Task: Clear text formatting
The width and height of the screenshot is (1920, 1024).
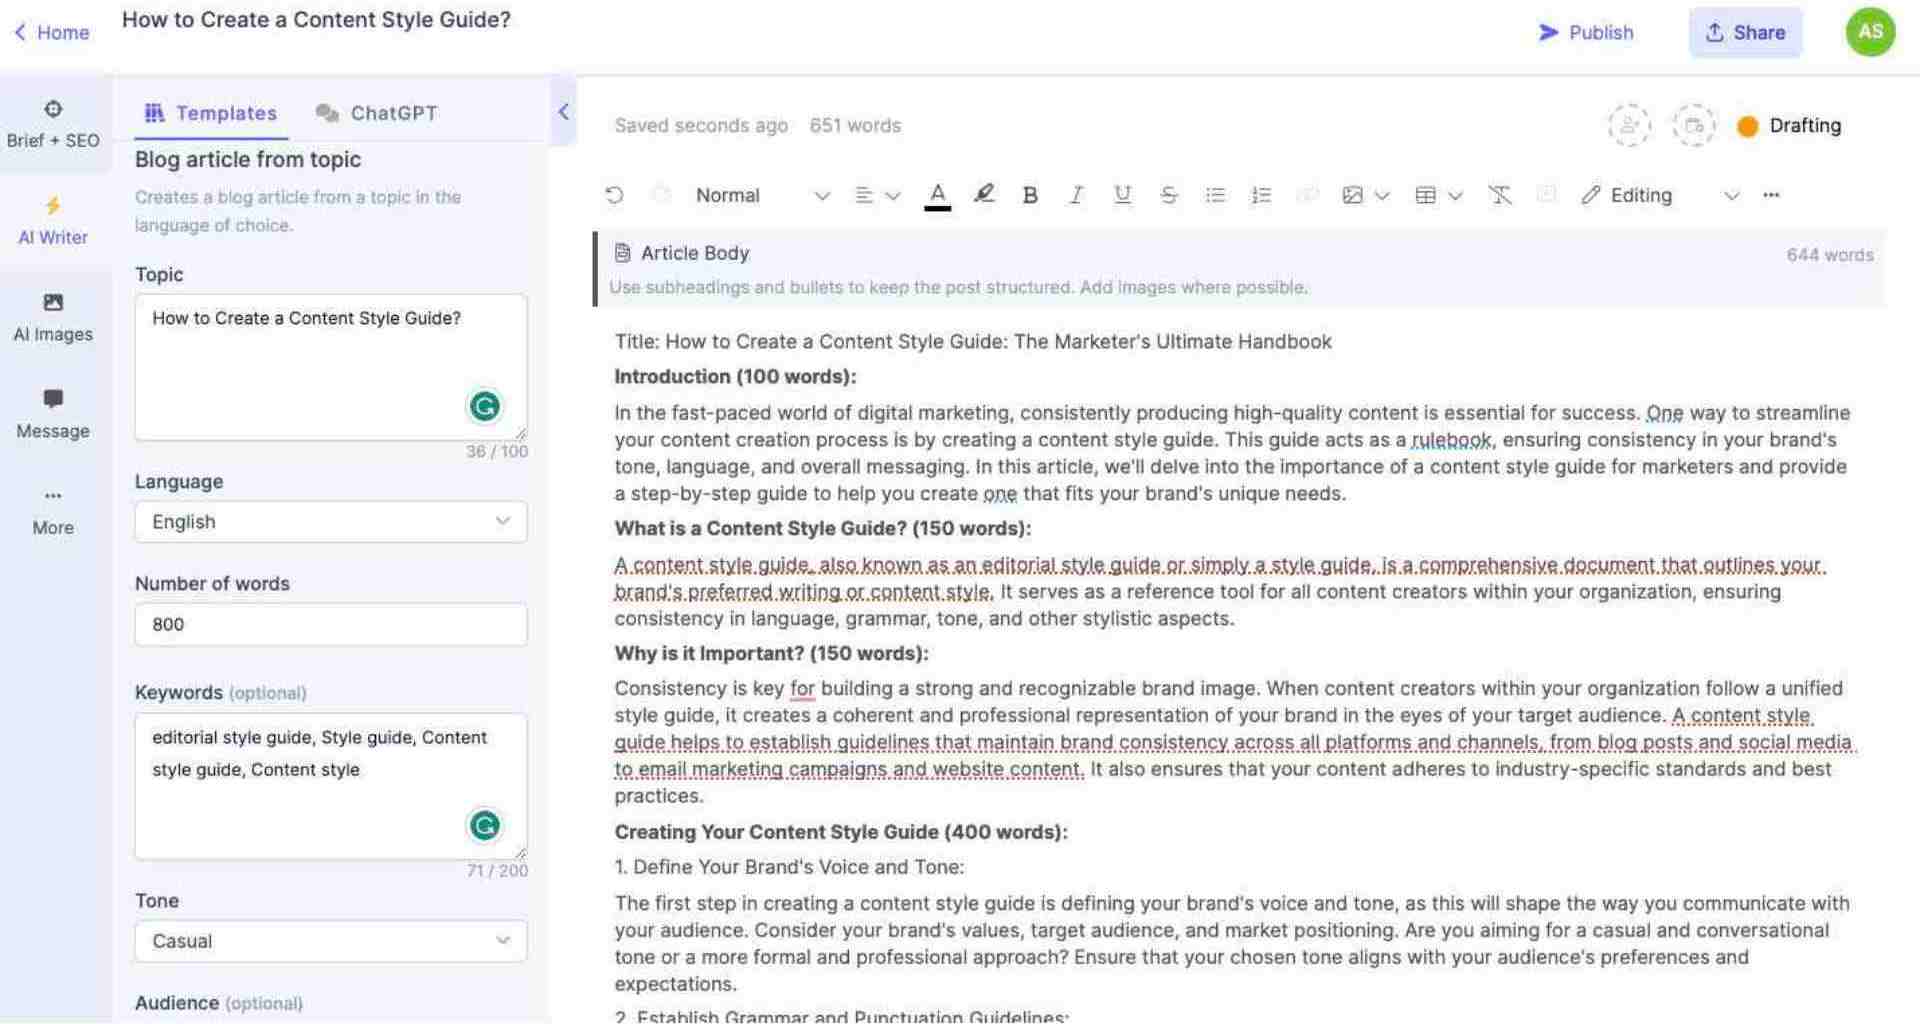Action: tap(1500, 195)
